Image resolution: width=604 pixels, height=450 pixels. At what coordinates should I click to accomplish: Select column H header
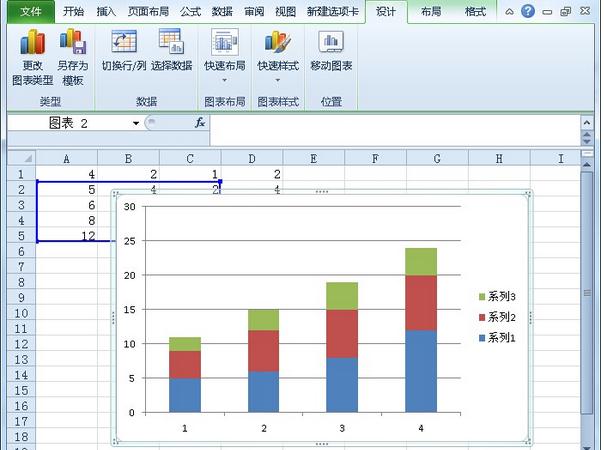pos(498,158)
